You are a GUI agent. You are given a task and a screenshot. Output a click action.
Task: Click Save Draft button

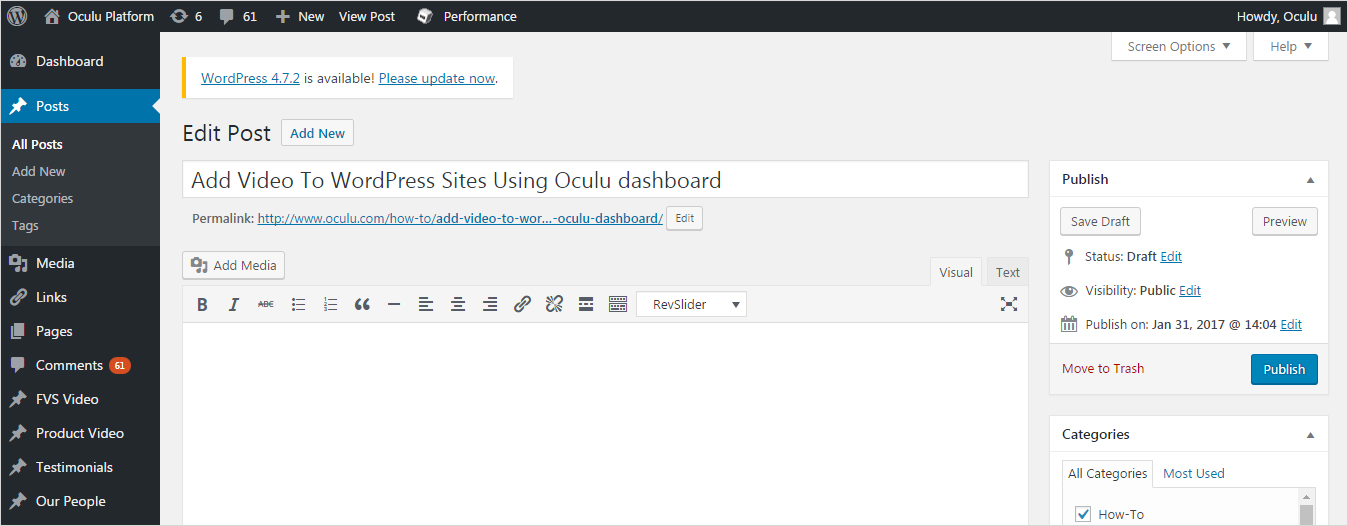(1100, 221)
